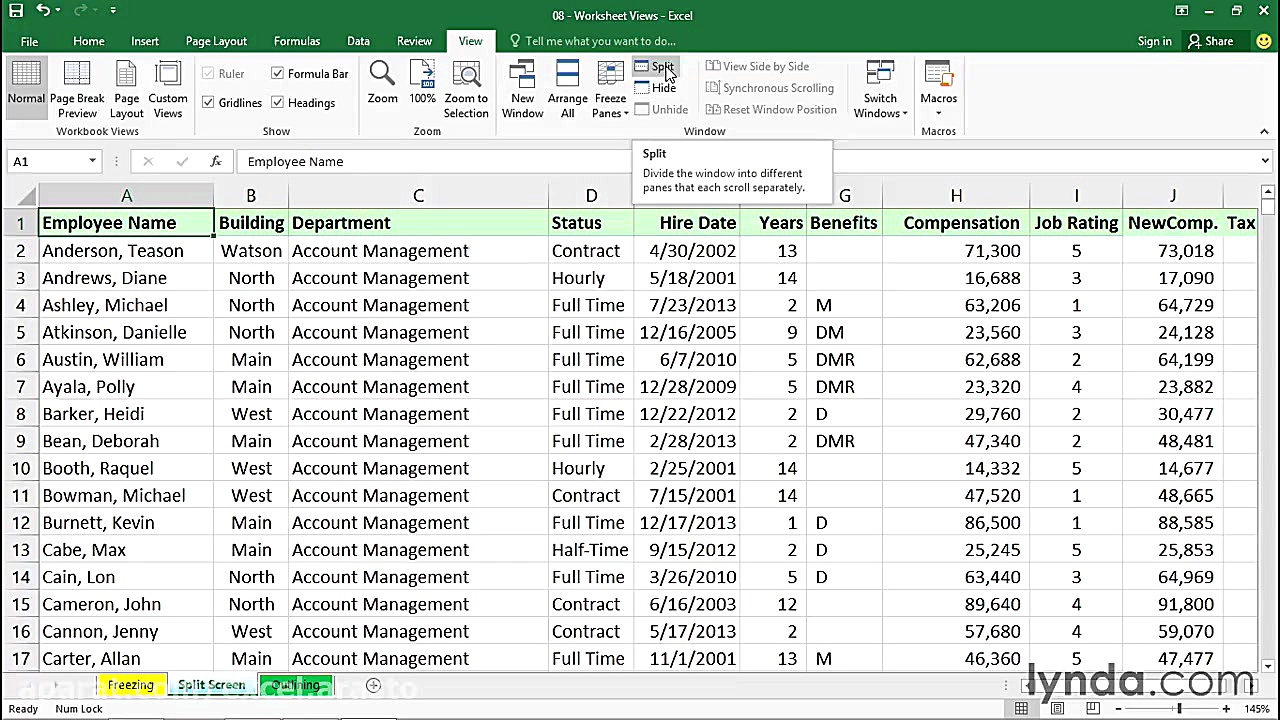Switch to the Formulas ribbon tab

(x=296, y=41)
